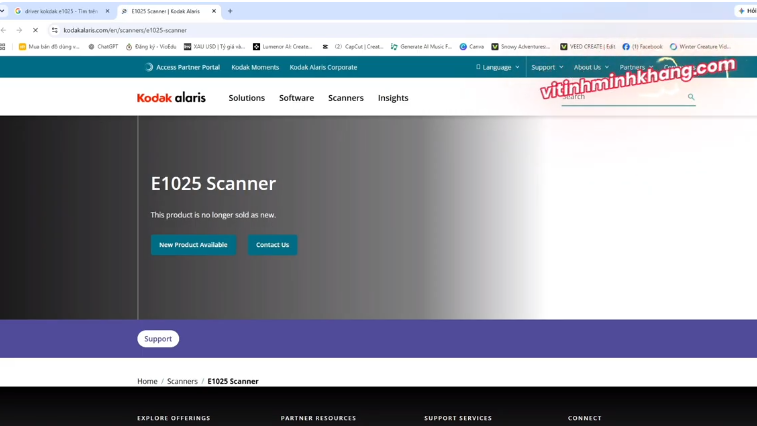Select the E1025 Scanner browser tab
Viewport: 757px width, 426px height.
(167, 11)
